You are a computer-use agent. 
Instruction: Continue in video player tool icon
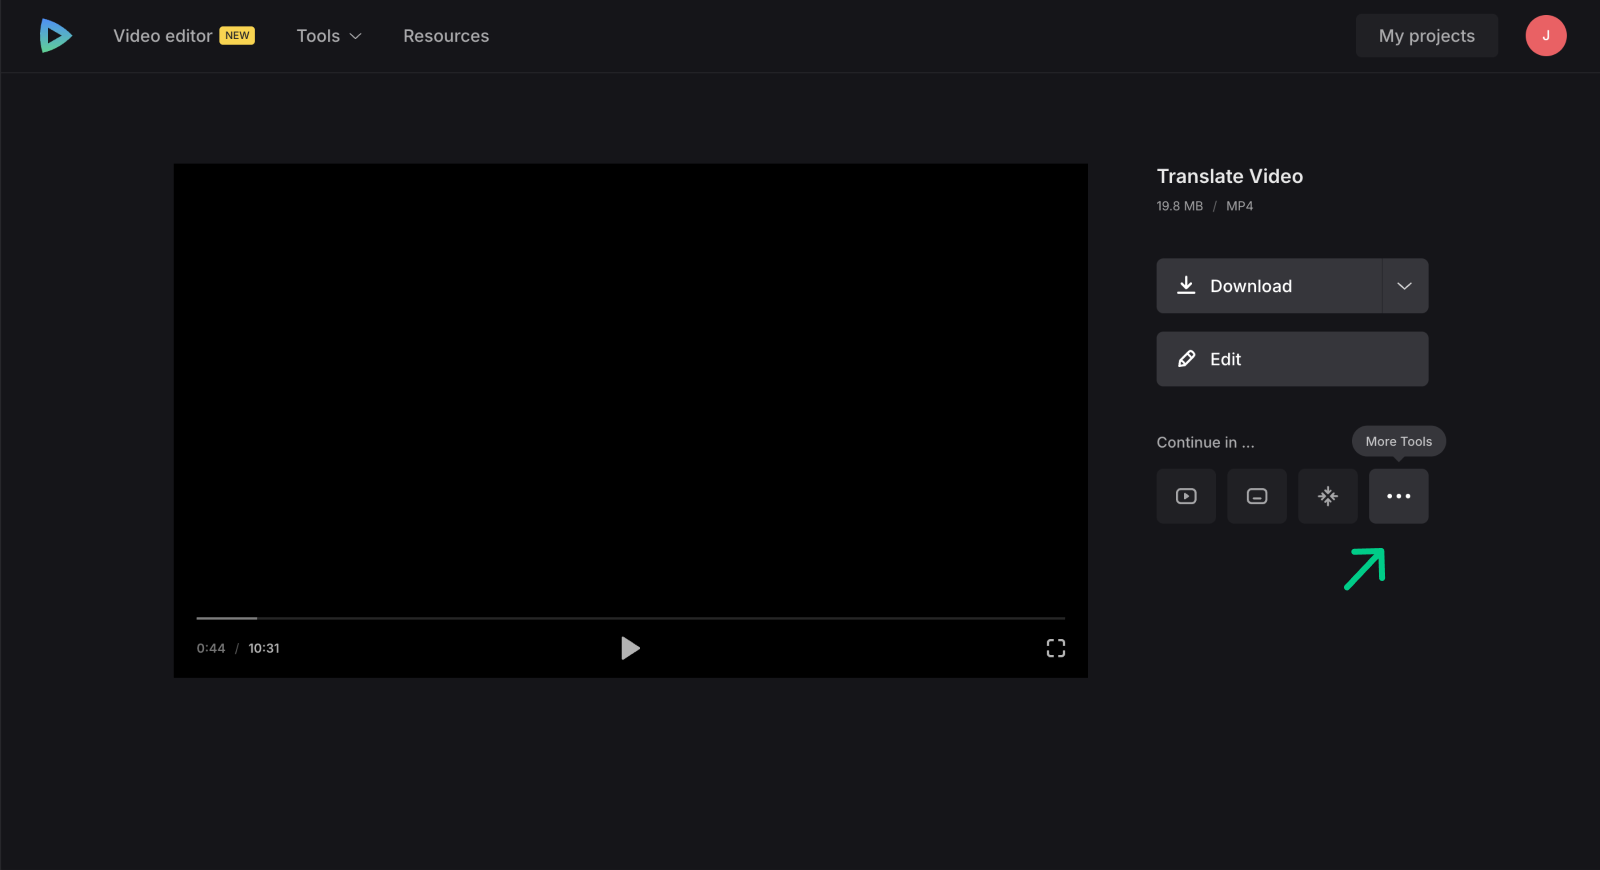tap(1186, 496)
